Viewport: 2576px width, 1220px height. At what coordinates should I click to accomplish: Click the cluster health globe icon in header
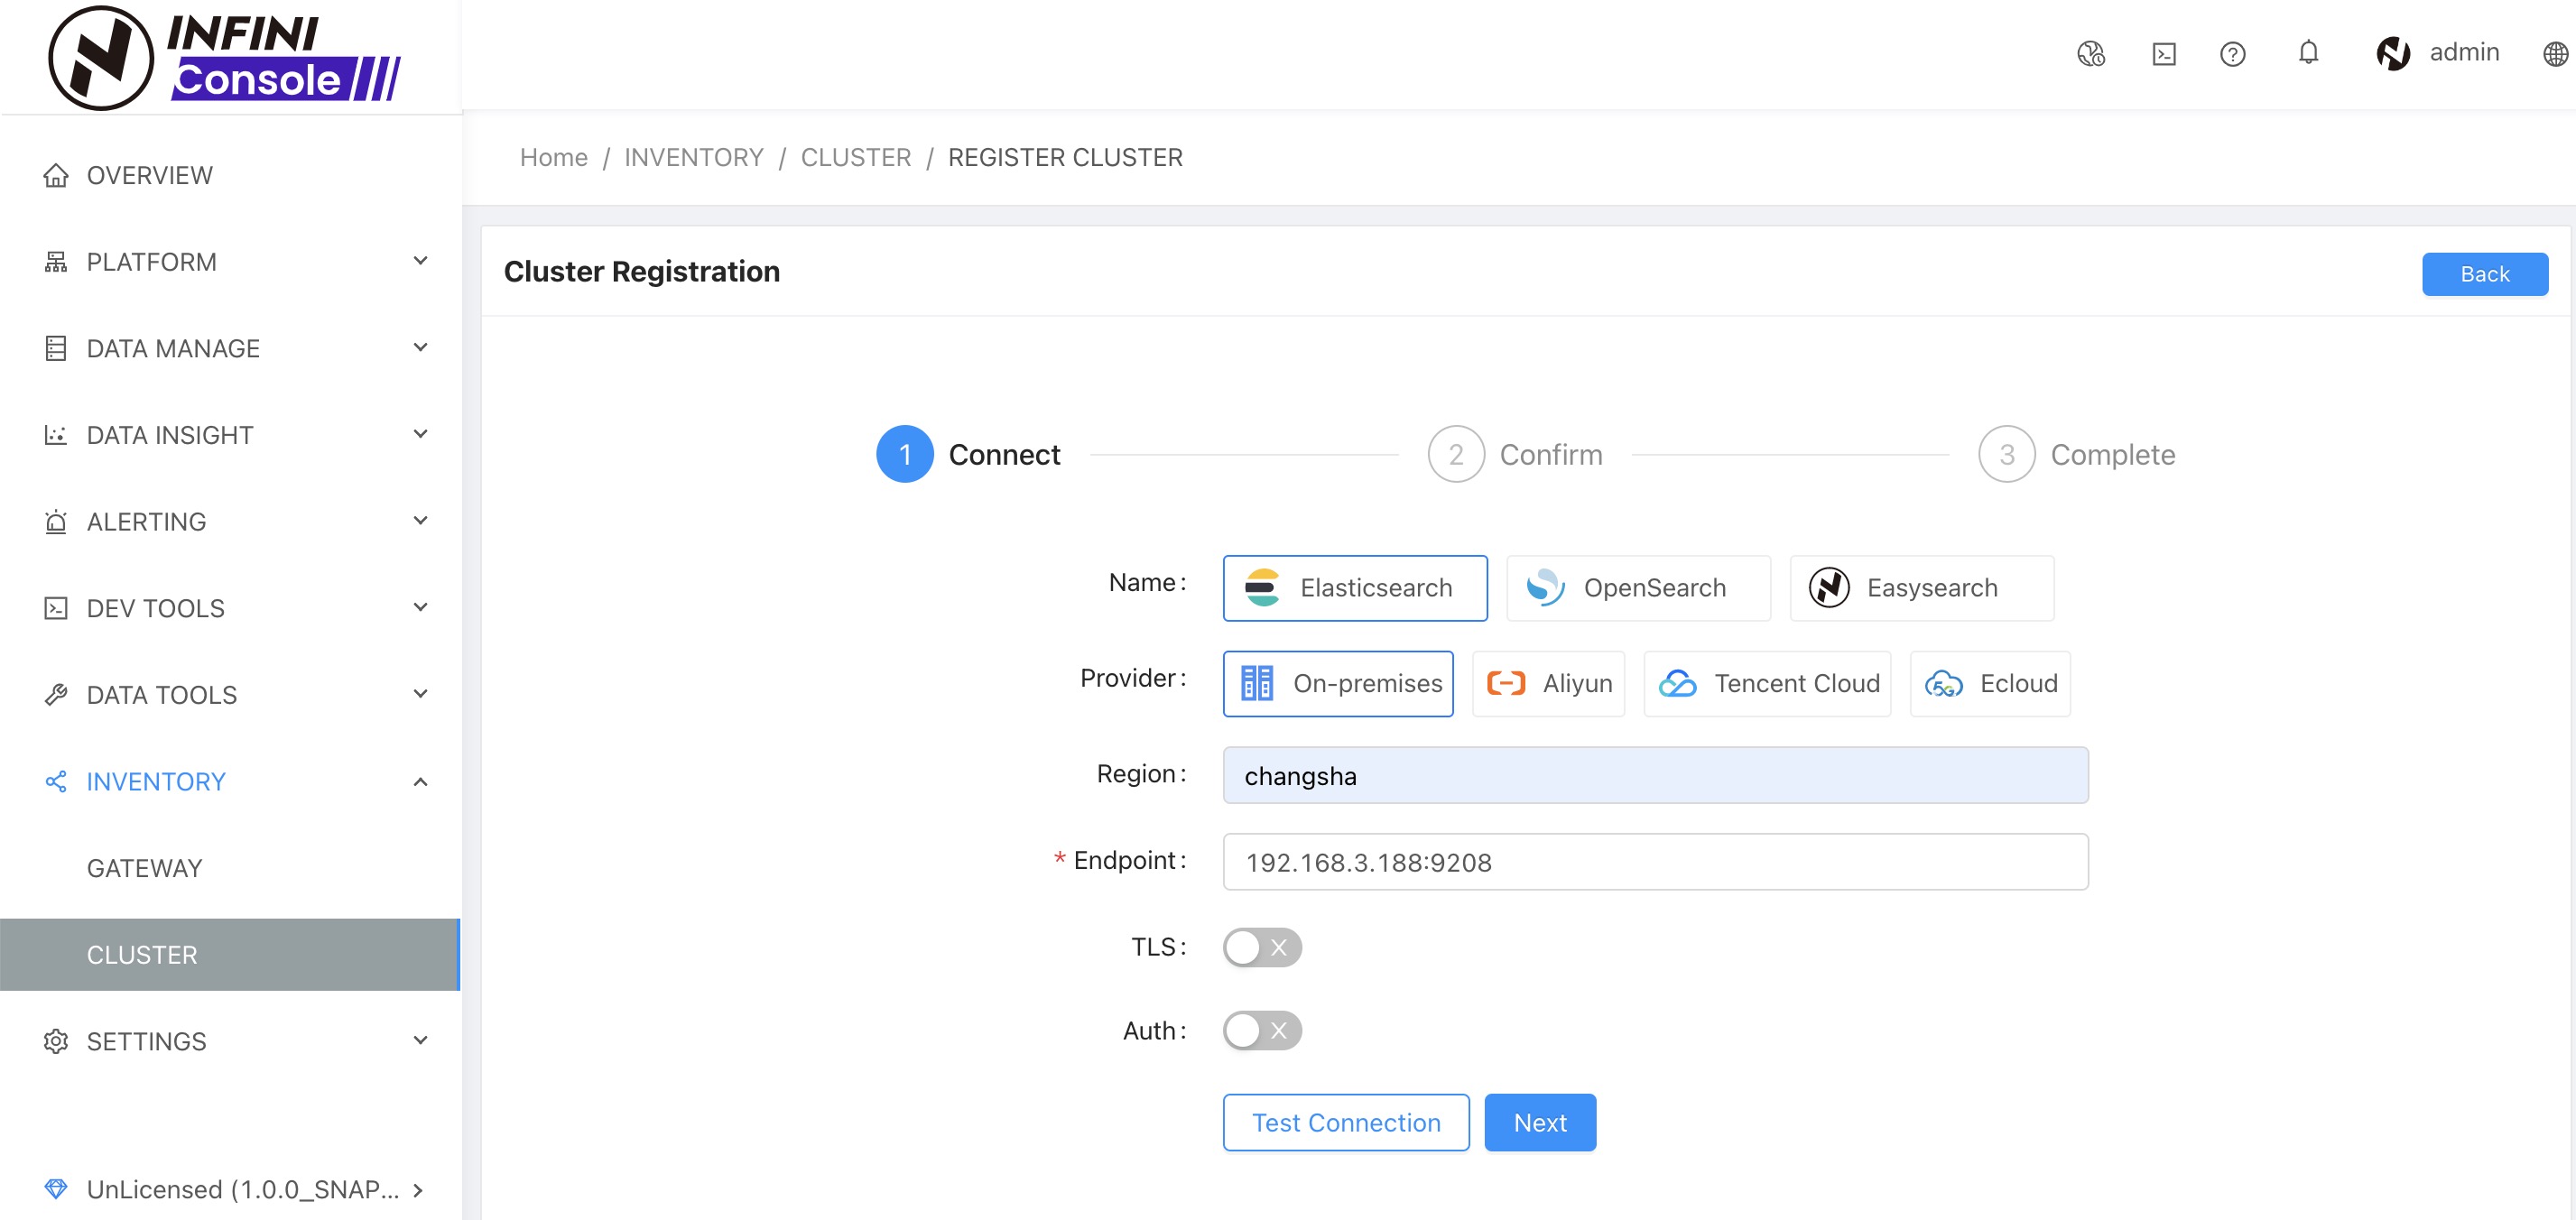(x=2090, y=54)
